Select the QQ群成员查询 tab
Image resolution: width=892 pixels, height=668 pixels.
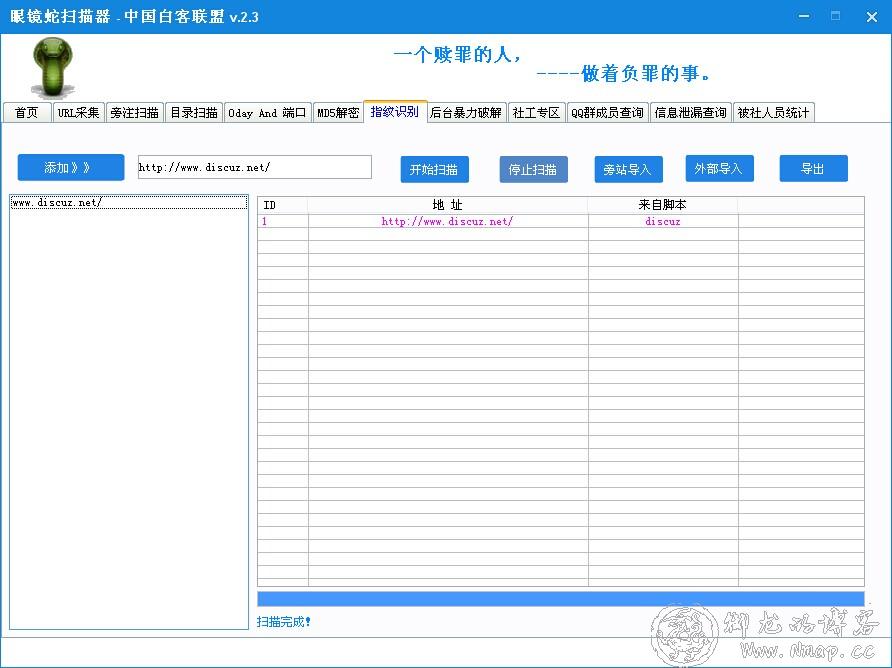(x=608, y=113)
